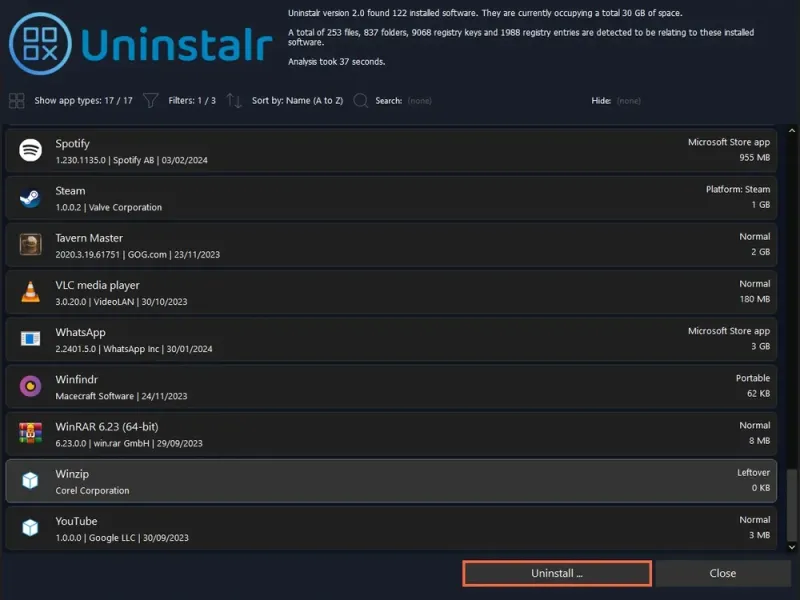Image resolution: width=800 pixels, height=600 pixels.
Task: Click the sort arrows icon
Action: pos(234,101)
